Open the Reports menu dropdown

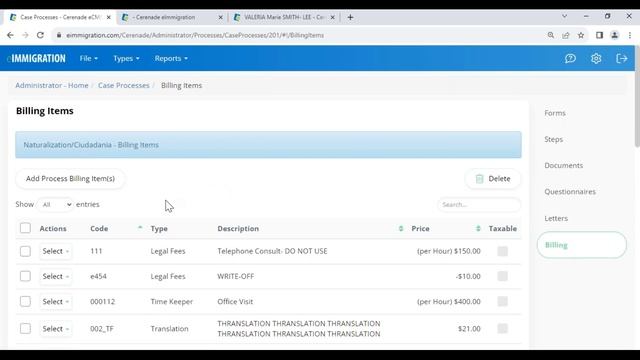[x=171, y=58]
